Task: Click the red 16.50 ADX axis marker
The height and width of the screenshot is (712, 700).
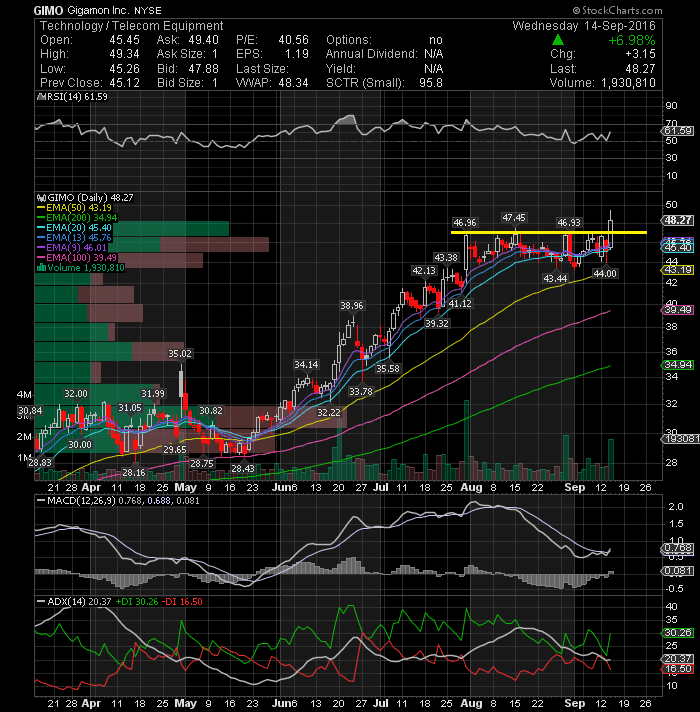Action: [x=678, y=668]
